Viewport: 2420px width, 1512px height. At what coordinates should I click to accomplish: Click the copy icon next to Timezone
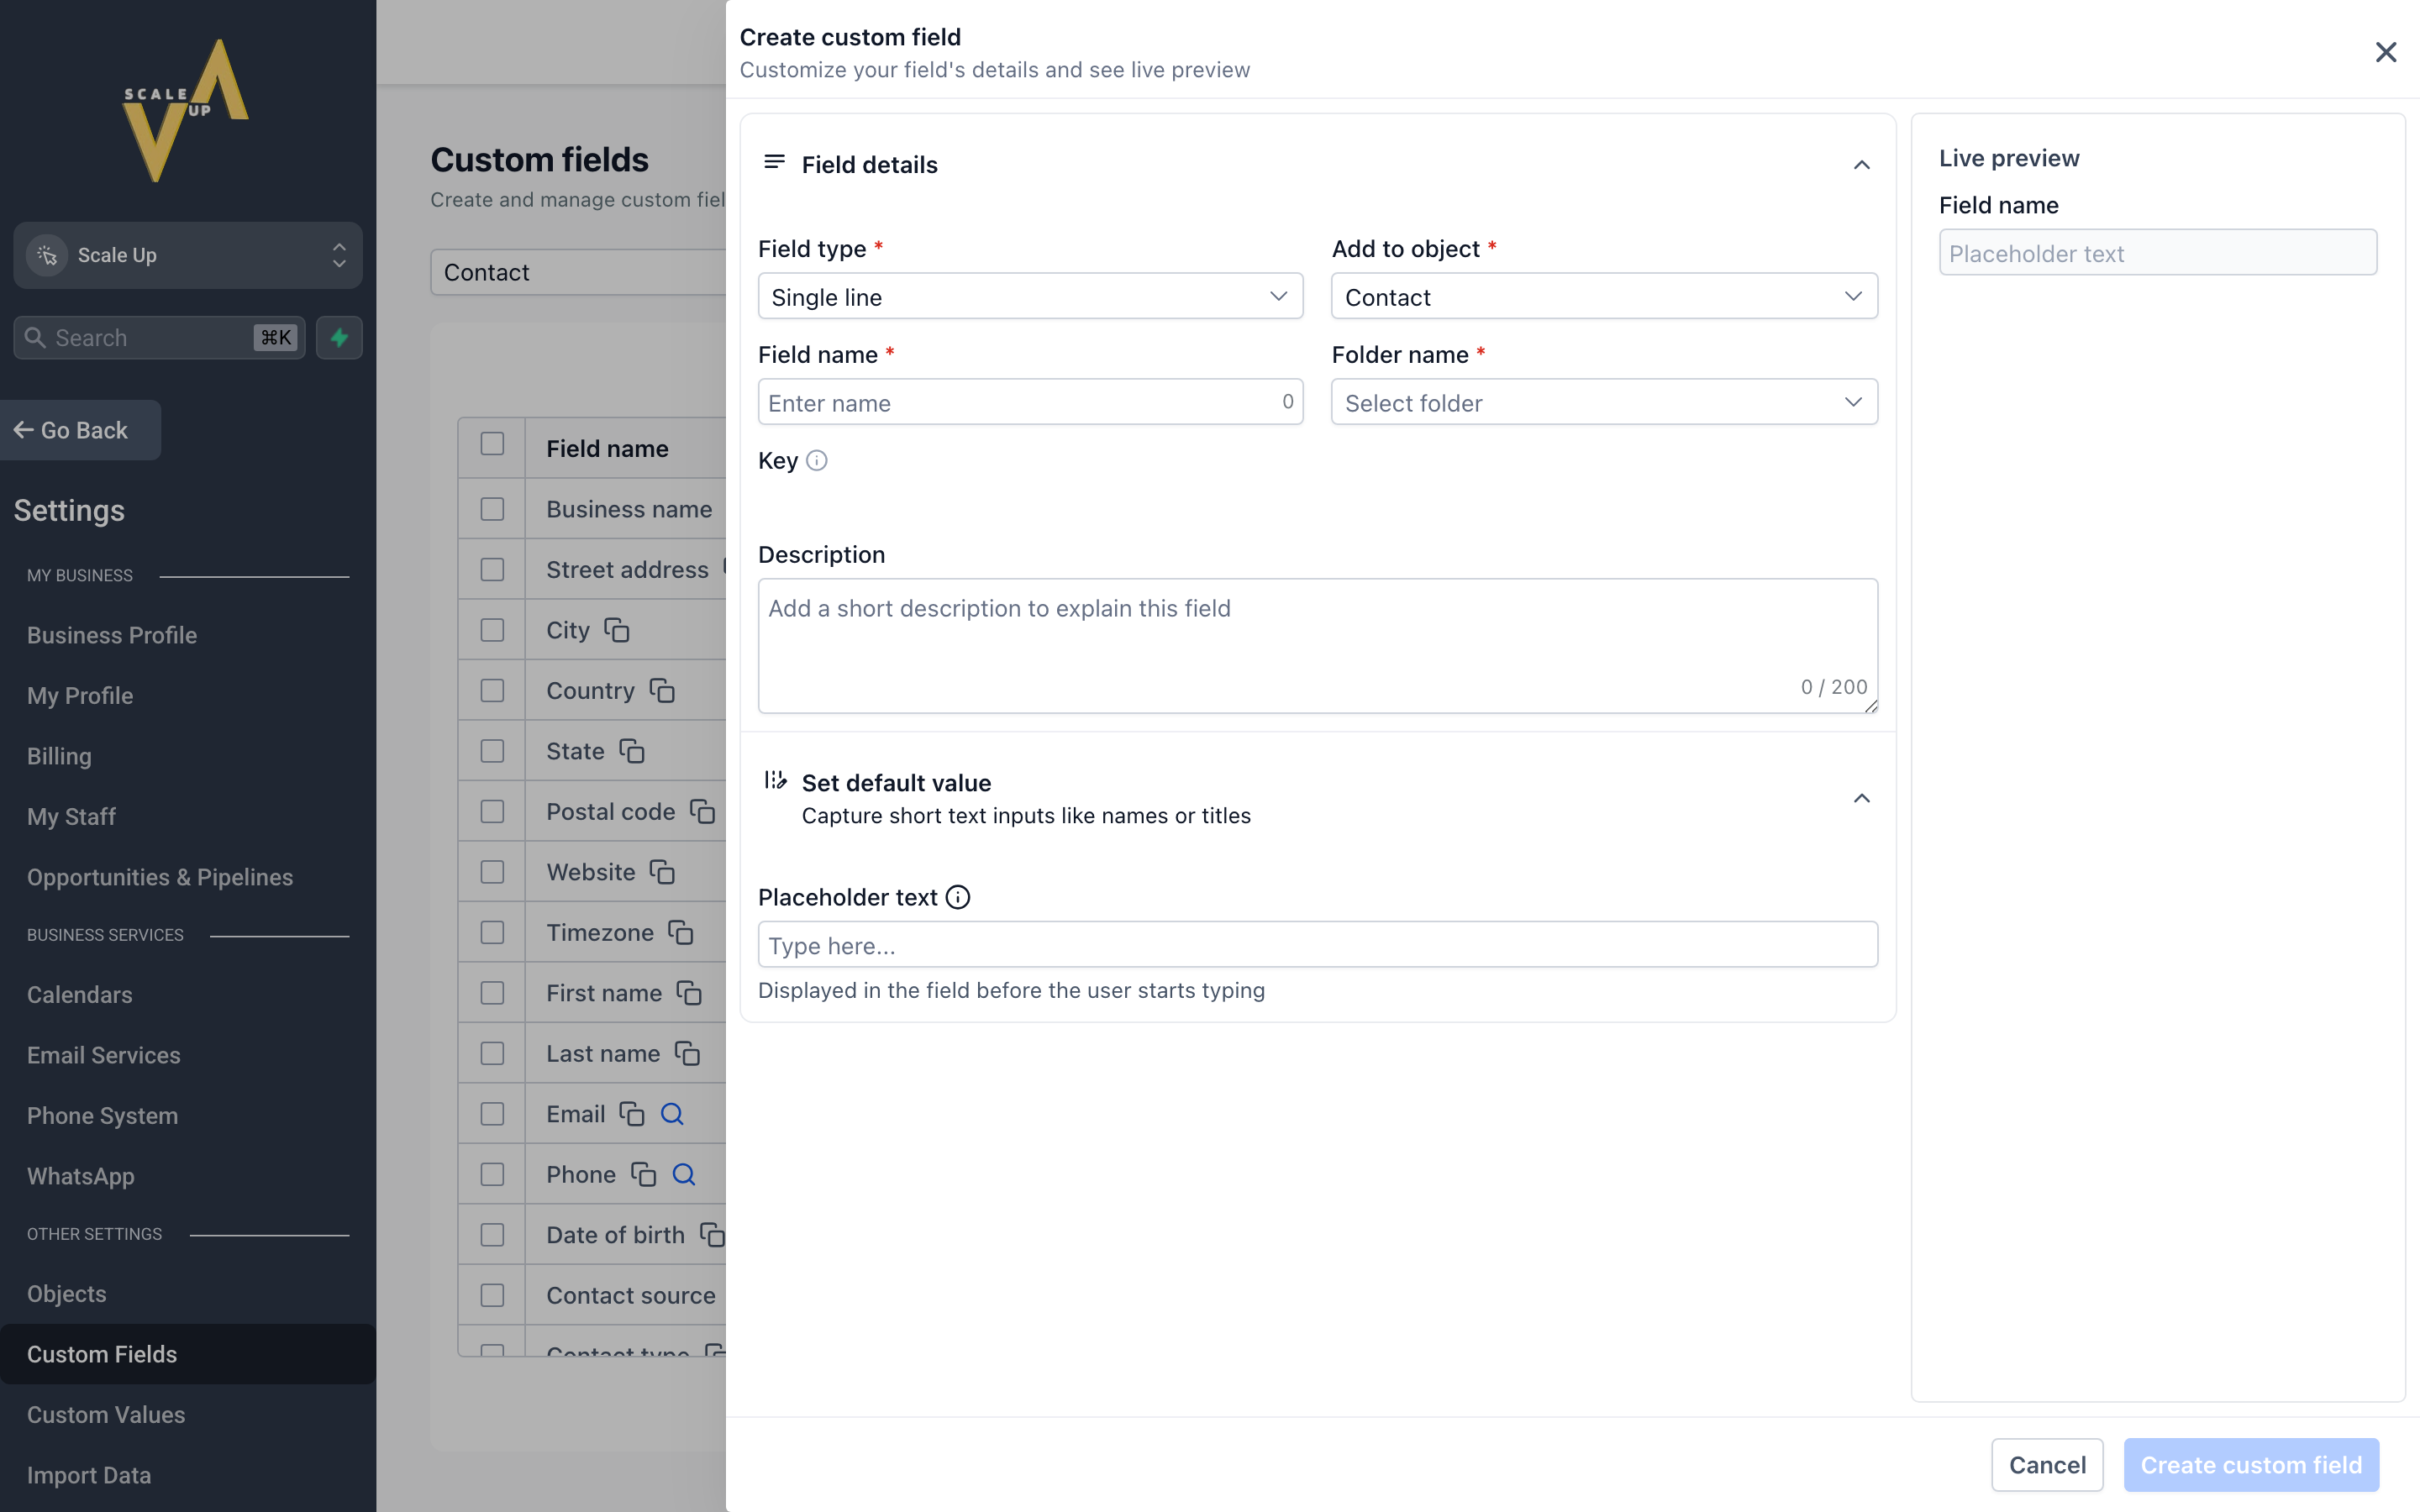(x=681, y=932)
